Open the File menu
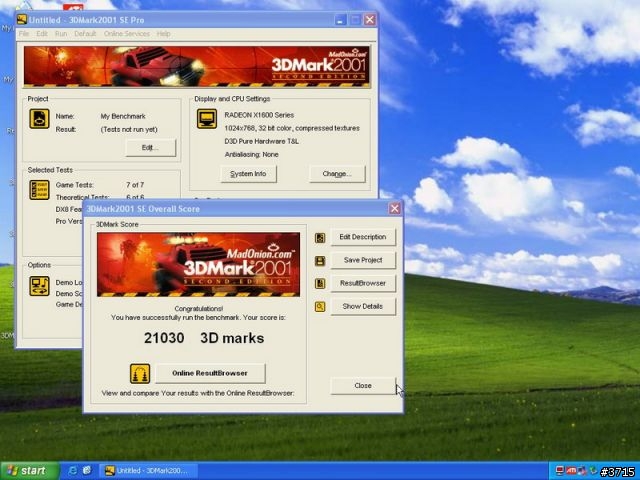640x480 pixels. click(24, 33)
